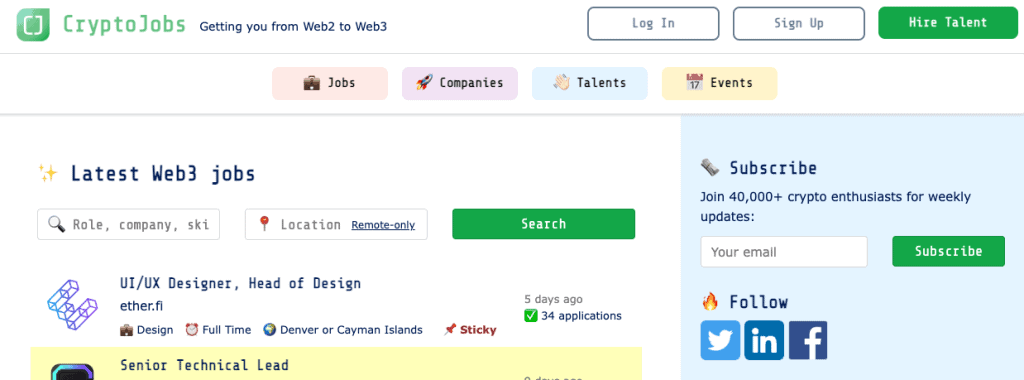Open the UI/UX Designer, Head of Design job
This screenshot has height=380, width=1024.
(x=240, y=284)
